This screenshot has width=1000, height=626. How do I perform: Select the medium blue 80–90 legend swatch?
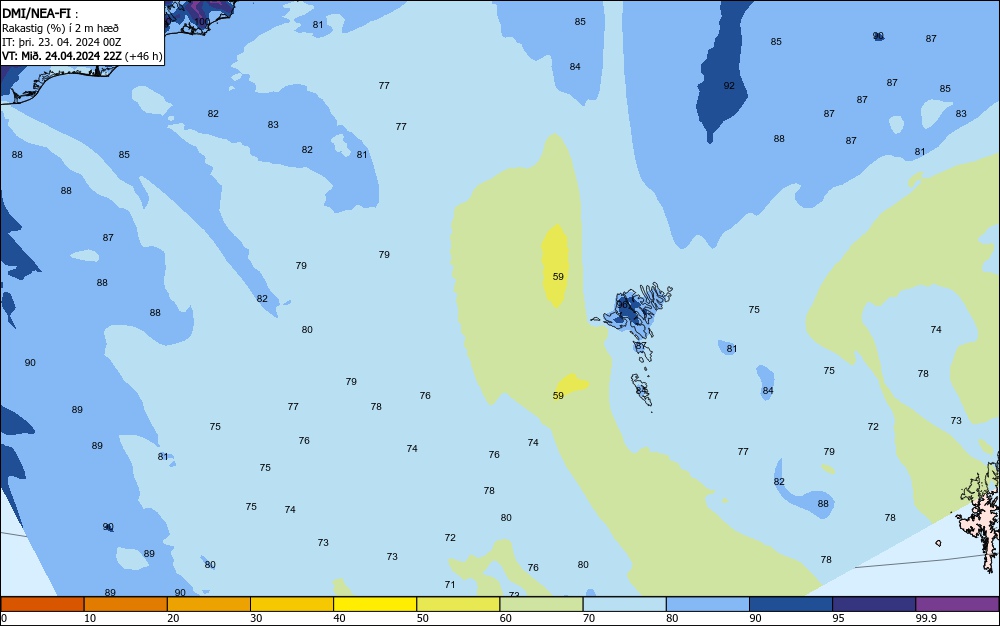click(x=708, y=604)
